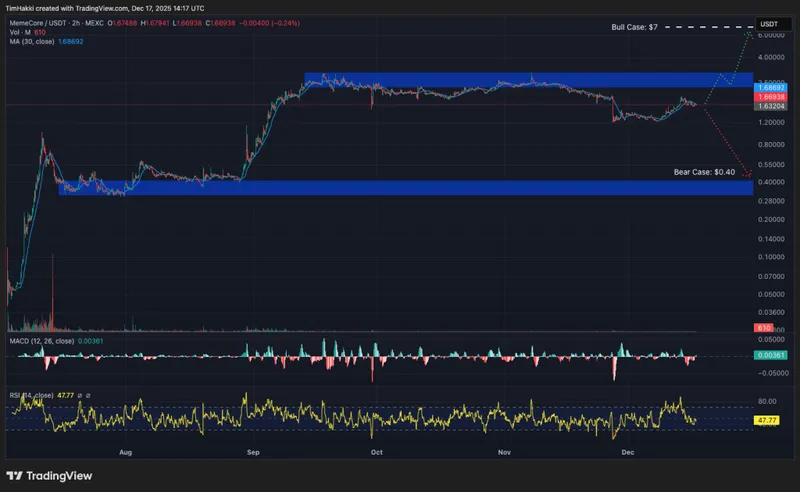Click the Sep label on the time axis
Image resolution: width=800 pixels, height=492 pixels.
click(253, 452)
